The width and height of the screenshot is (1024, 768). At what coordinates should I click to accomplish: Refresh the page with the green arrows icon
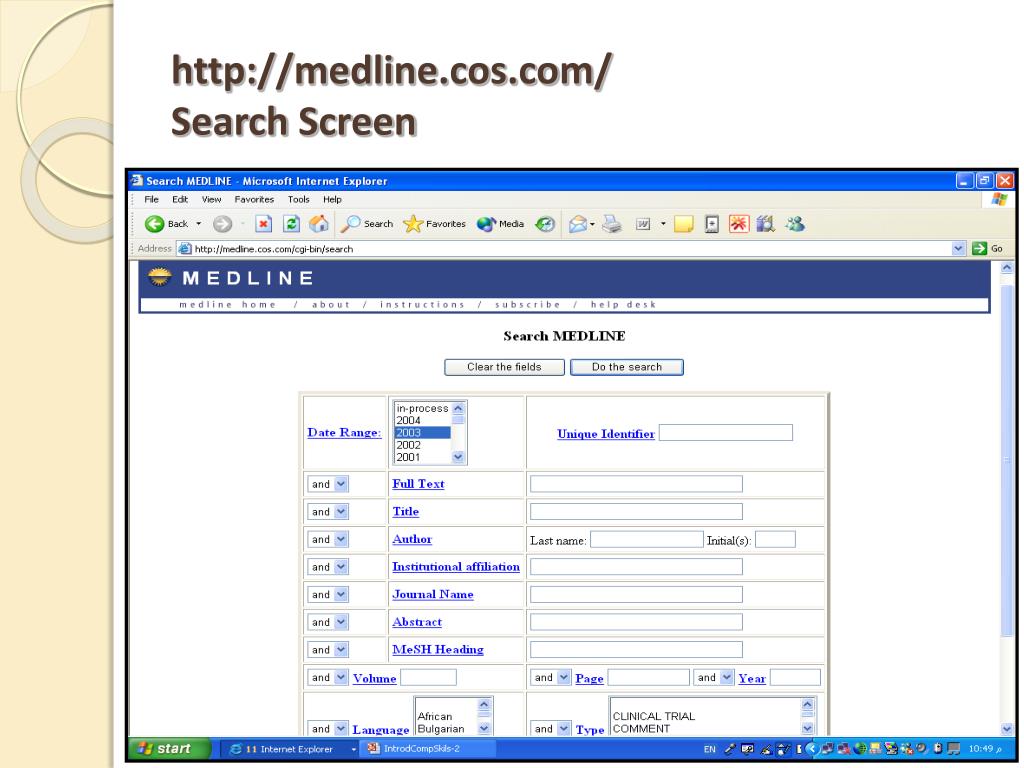pos(291,224)
